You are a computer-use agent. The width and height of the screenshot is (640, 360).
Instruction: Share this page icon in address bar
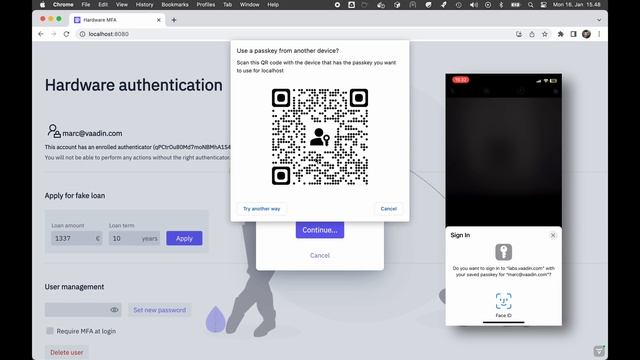click(532, 34)
